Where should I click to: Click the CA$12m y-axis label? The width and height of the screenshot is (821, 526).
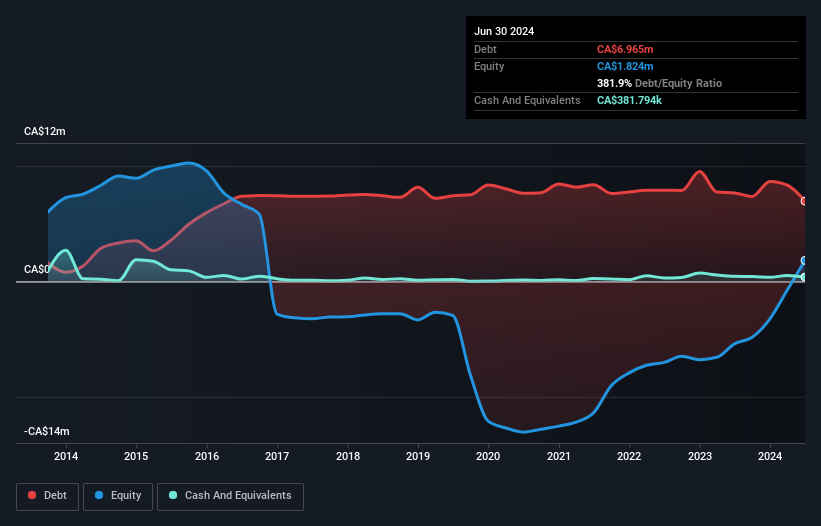click(45, 131)
